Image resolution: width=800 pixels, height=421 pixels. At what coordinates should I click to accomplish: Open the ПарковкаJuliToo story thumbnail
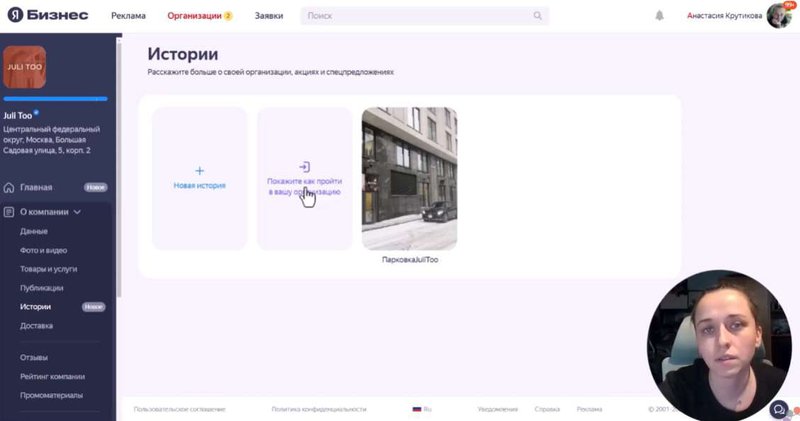point(409,178)
